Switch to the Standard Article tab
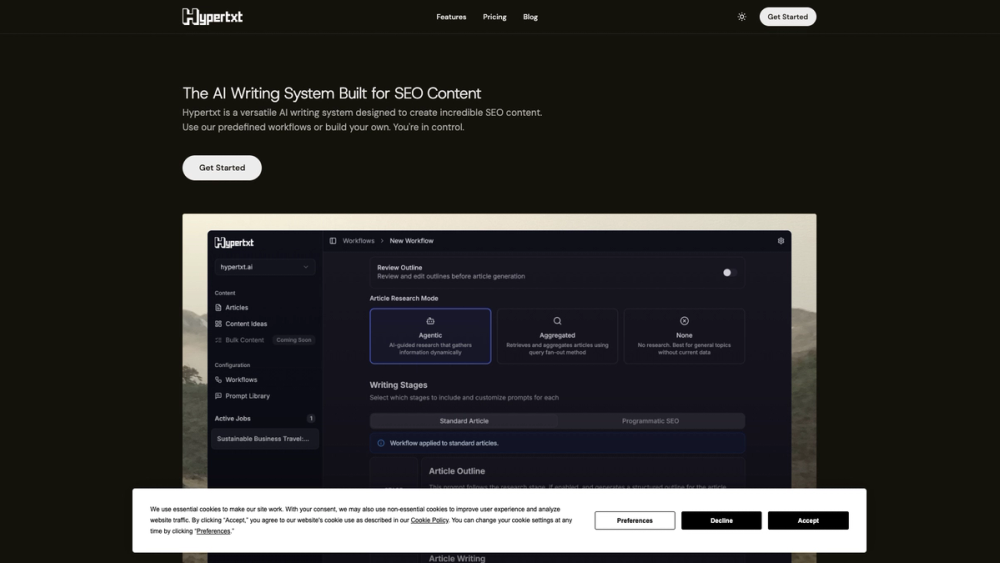Image resolution: width=1000 pixels, height=563 pixels. coord(464,421)
